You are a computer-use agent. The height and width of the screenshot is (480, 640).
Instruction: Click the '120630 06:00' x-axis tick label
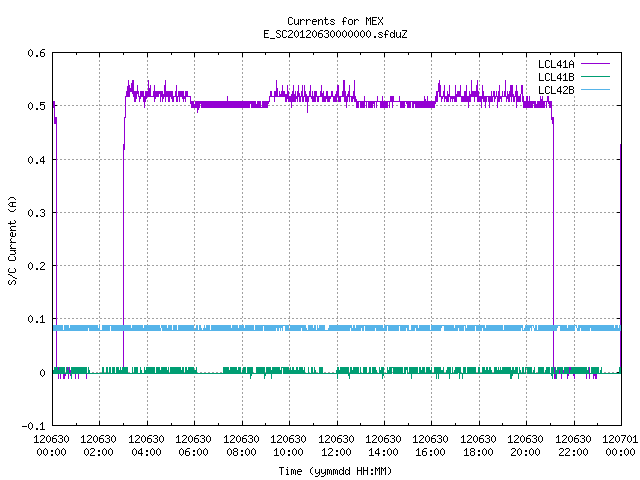click(x=193, y=446)
